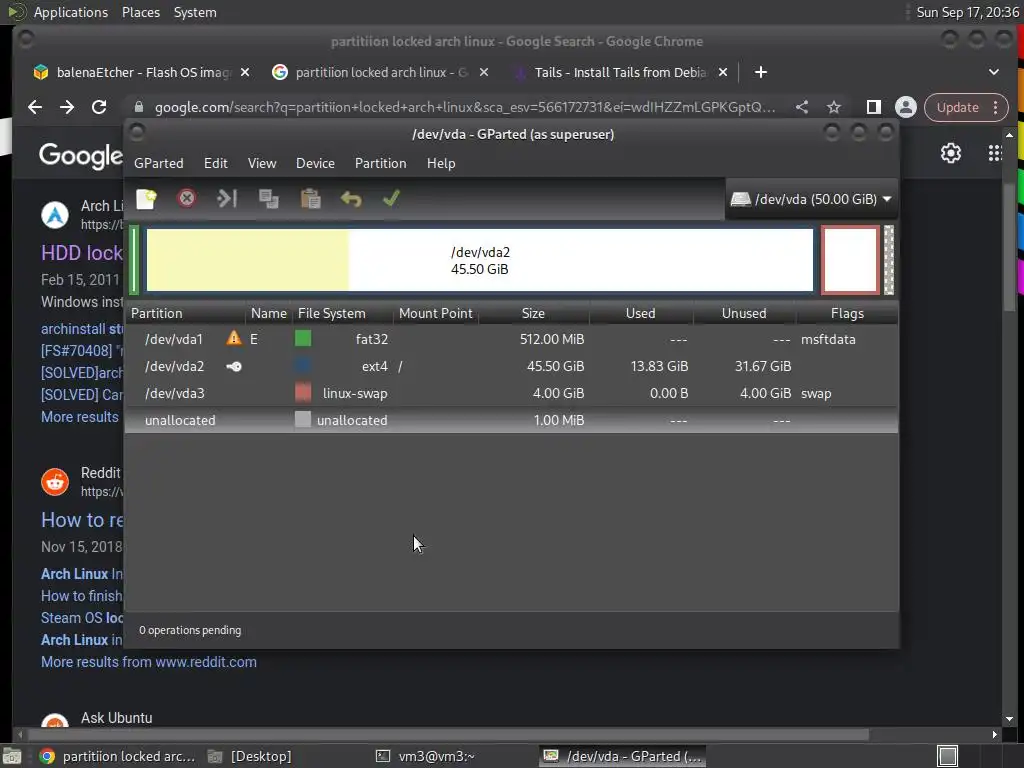Click the key lock icon on /dev/vda2
Viewport: 1024px width, 768px height.
[234, 366]
